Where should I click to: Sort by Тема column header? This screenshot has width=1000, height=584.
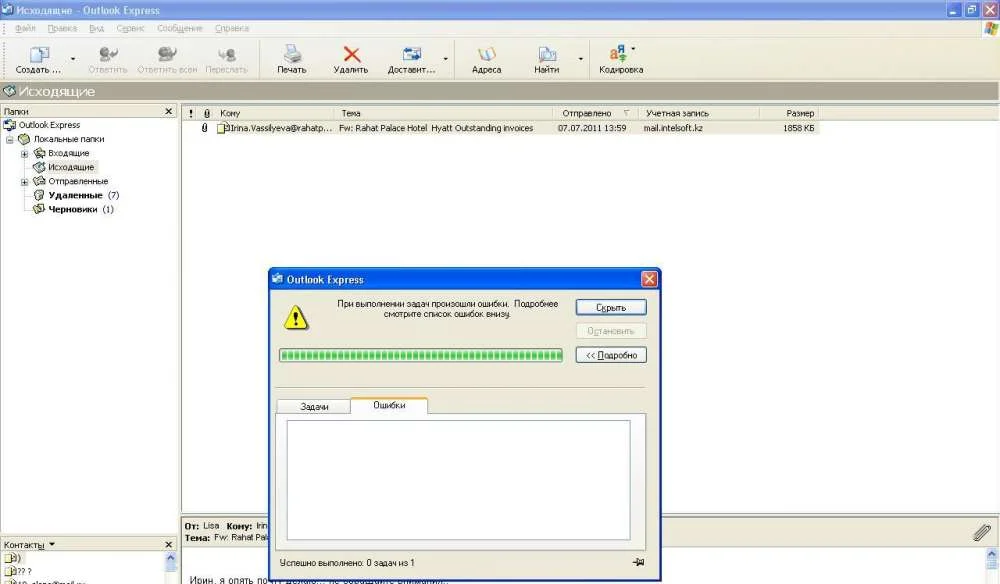point(444,113)
